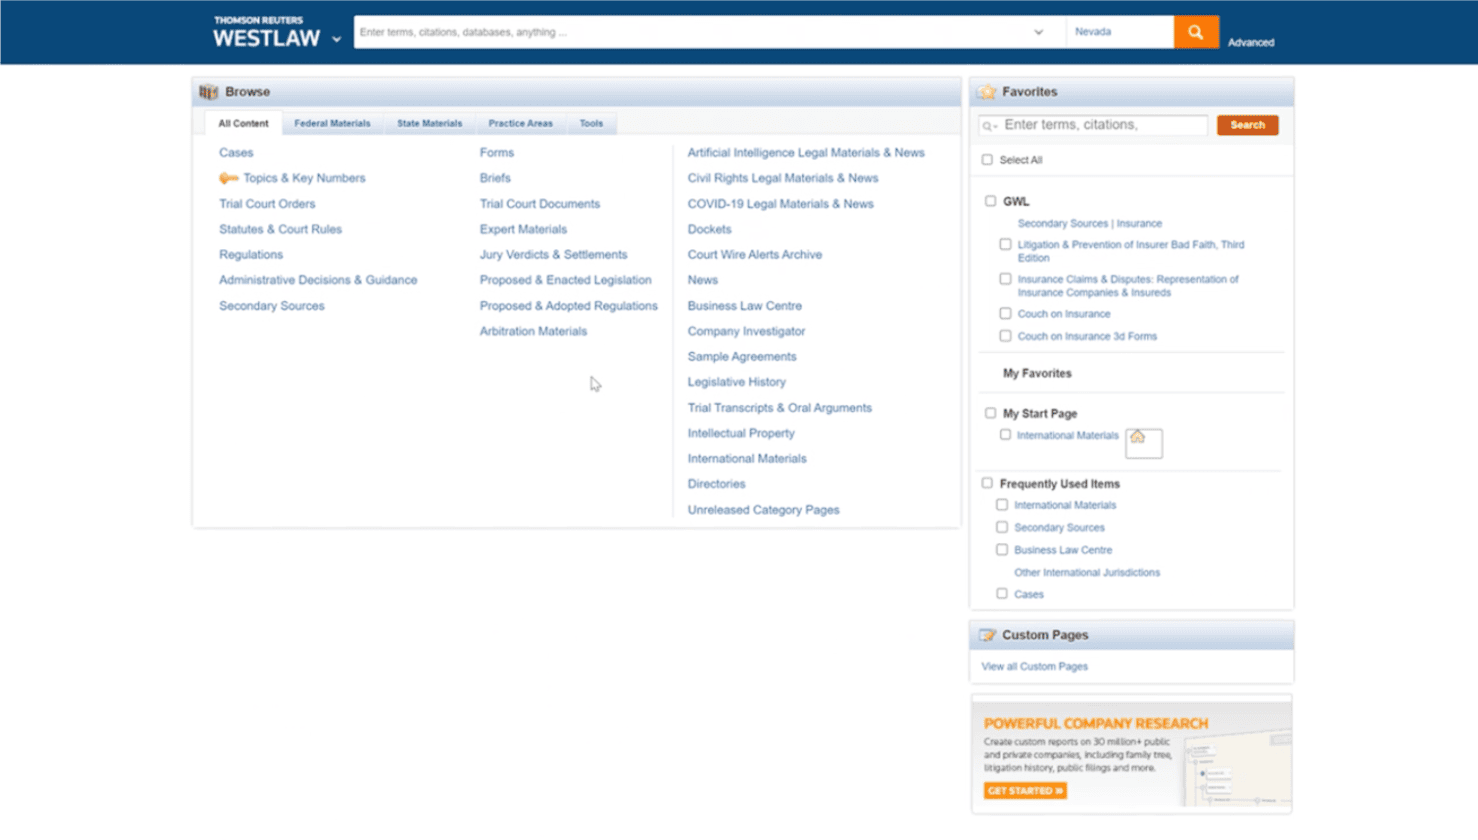Viewport: 1478px width, 840px height.
Task: Click the GET STARTED button in ad
Action: (1025, 791)
